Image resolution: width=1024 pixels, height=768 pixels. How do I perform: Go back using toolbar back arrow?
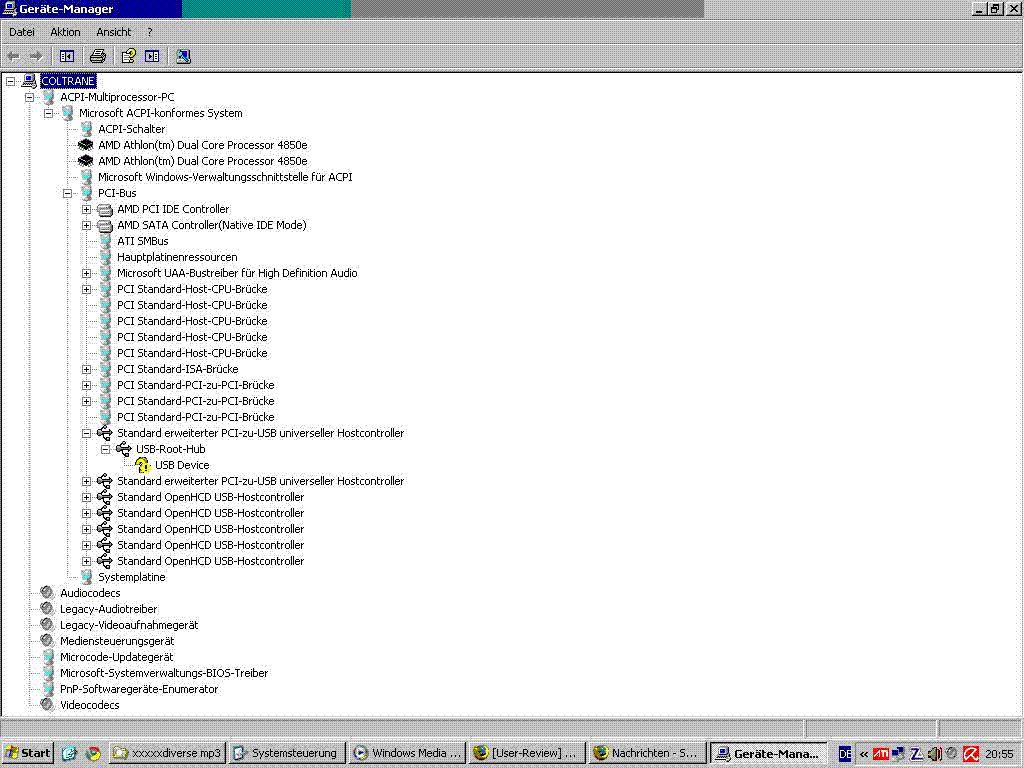pos(13,56)
